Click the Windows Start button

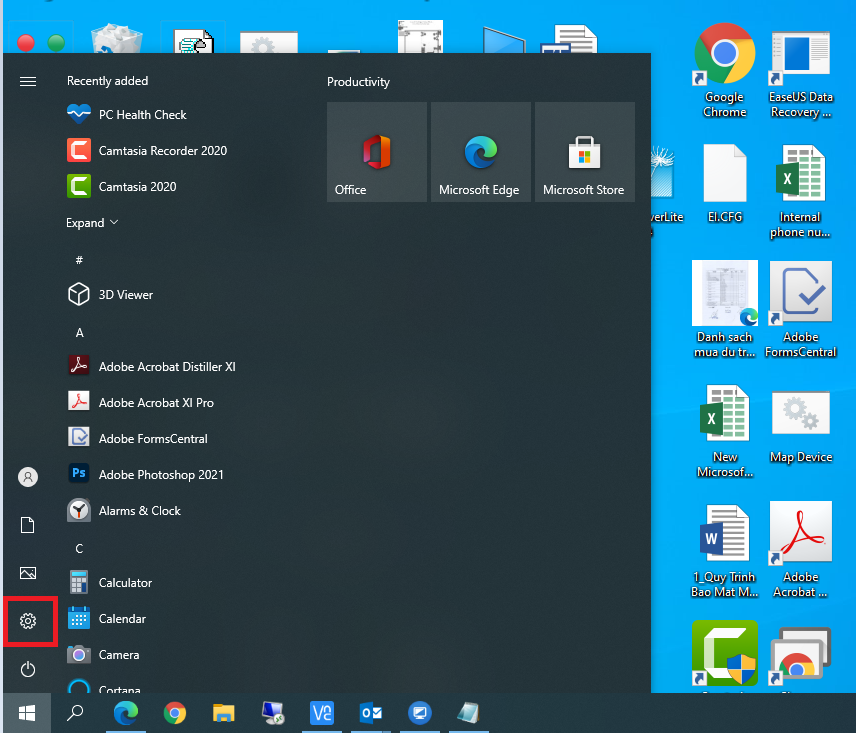tap(27, 713)
